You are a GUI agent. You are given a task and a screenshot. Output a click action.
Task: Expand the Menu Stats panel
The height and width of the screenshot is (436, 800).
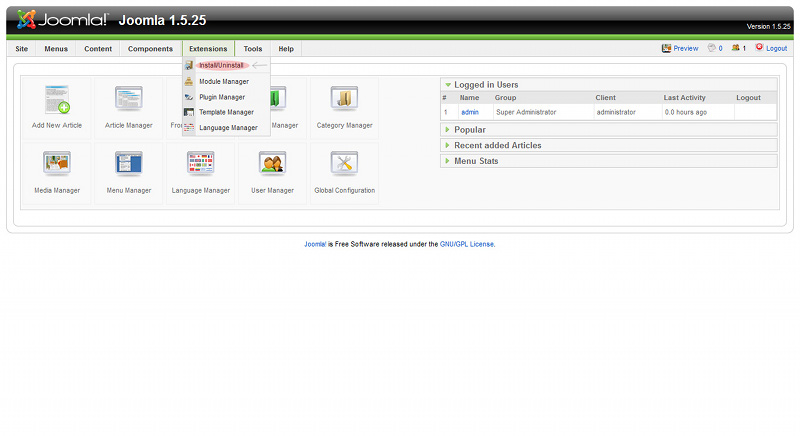tap(447, 161)
